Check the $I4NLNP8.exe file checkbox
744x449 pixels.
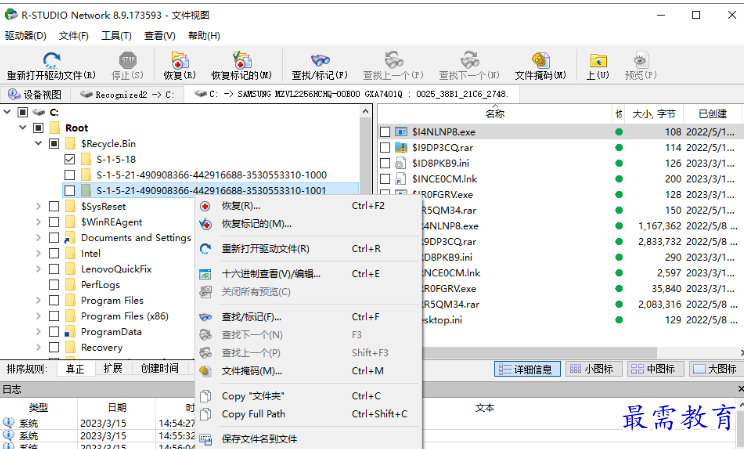pyautogui.click(x=385, y=132)
